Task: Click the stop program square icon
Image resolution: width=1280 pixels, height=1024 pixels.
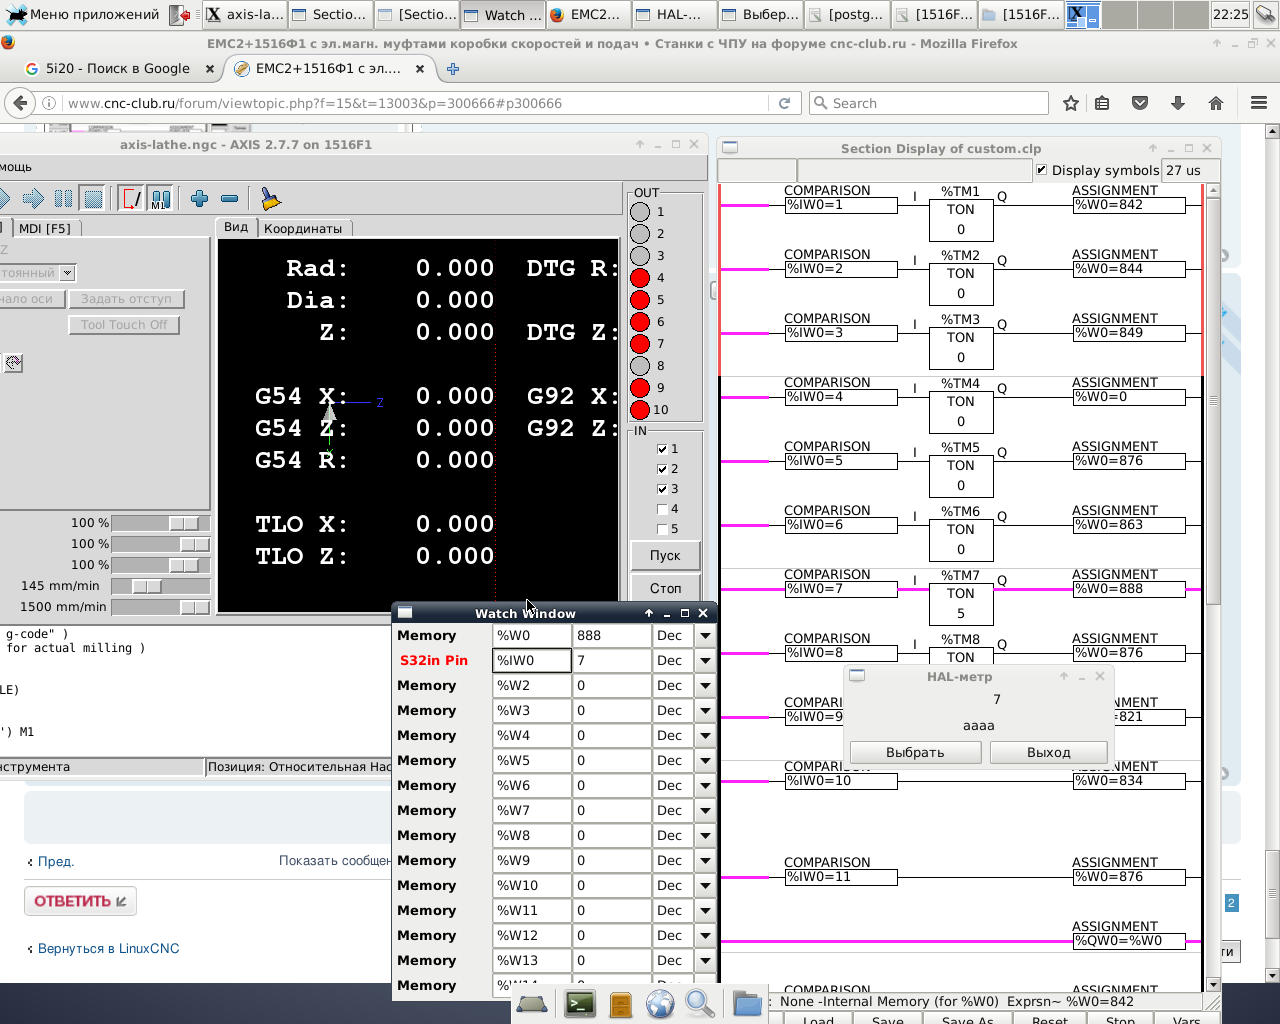Action: pos(93,199)
